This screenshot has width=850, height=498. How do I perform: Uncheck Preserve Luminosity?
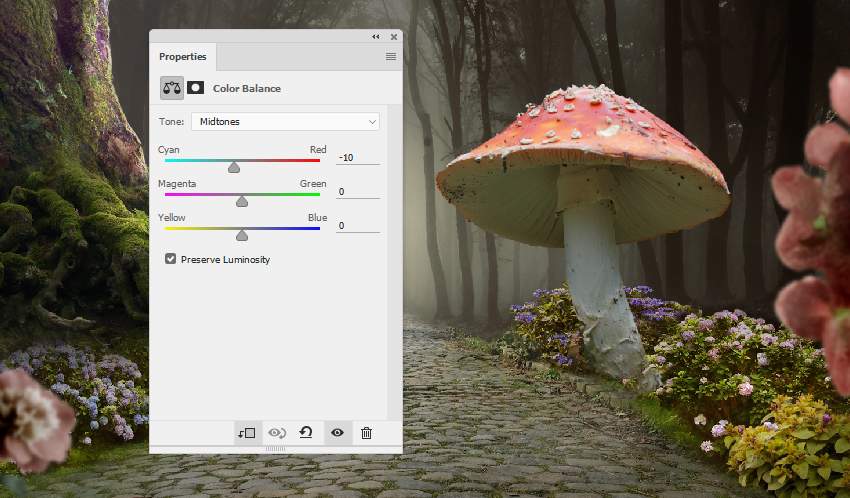[170, 259]
